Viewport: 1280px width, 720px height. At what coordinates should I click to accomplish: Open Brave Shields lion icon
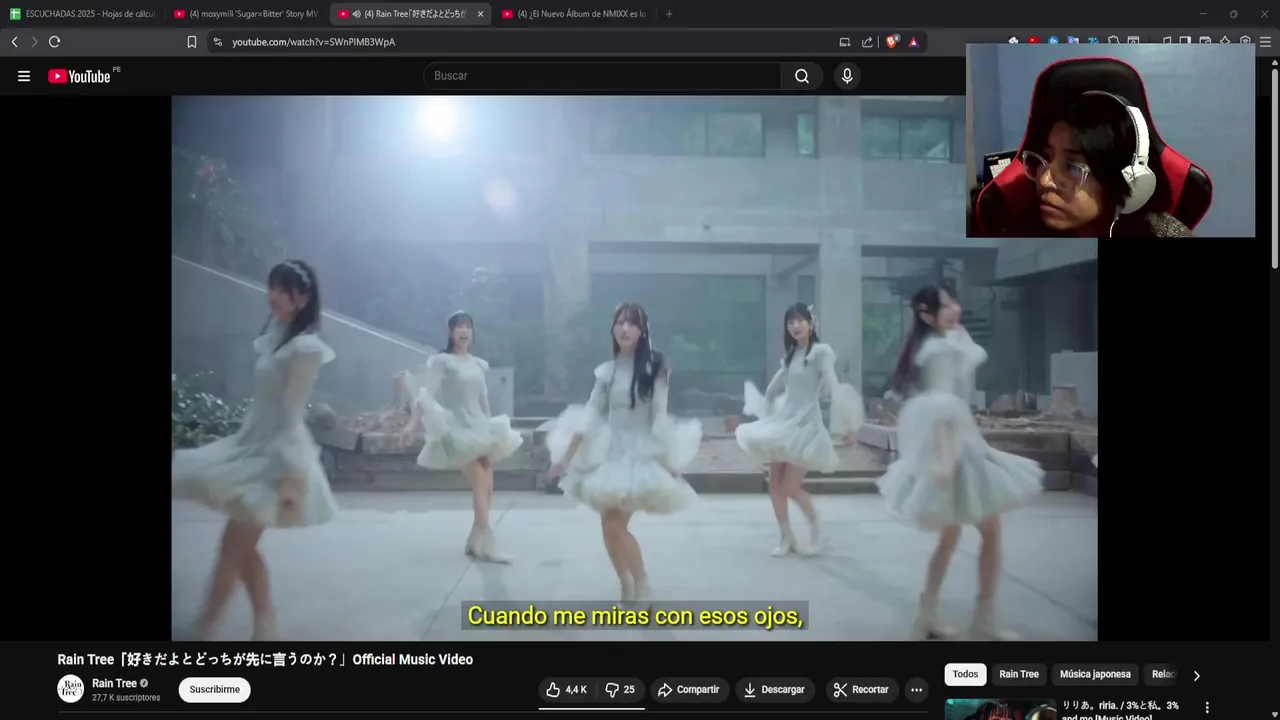coord(892,42)
